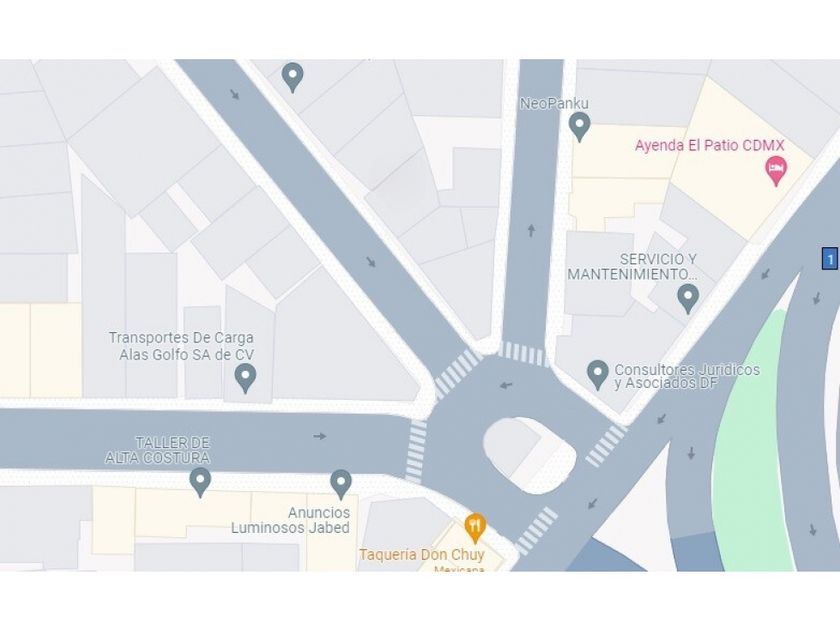Click the unlabeled pin at top of map
840x630 pixels.
point(292,77)
